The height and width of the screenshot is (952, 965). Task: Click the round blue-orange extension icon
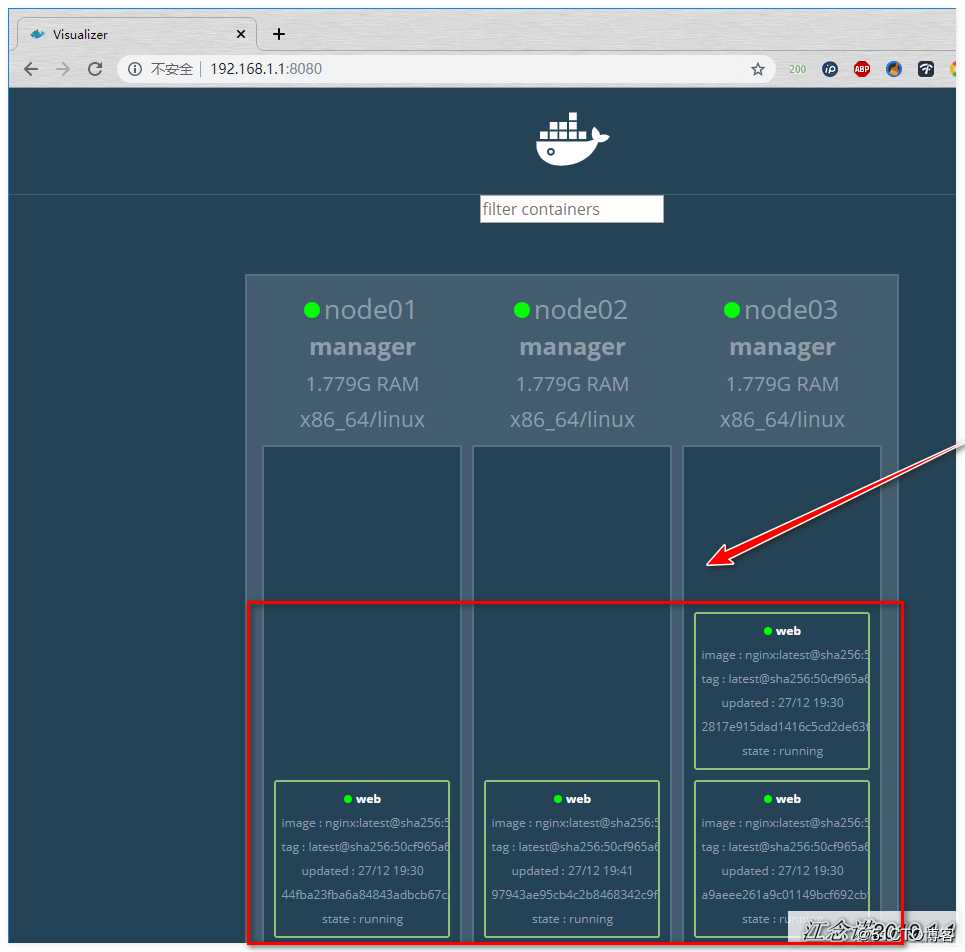(x=894, y=69)
